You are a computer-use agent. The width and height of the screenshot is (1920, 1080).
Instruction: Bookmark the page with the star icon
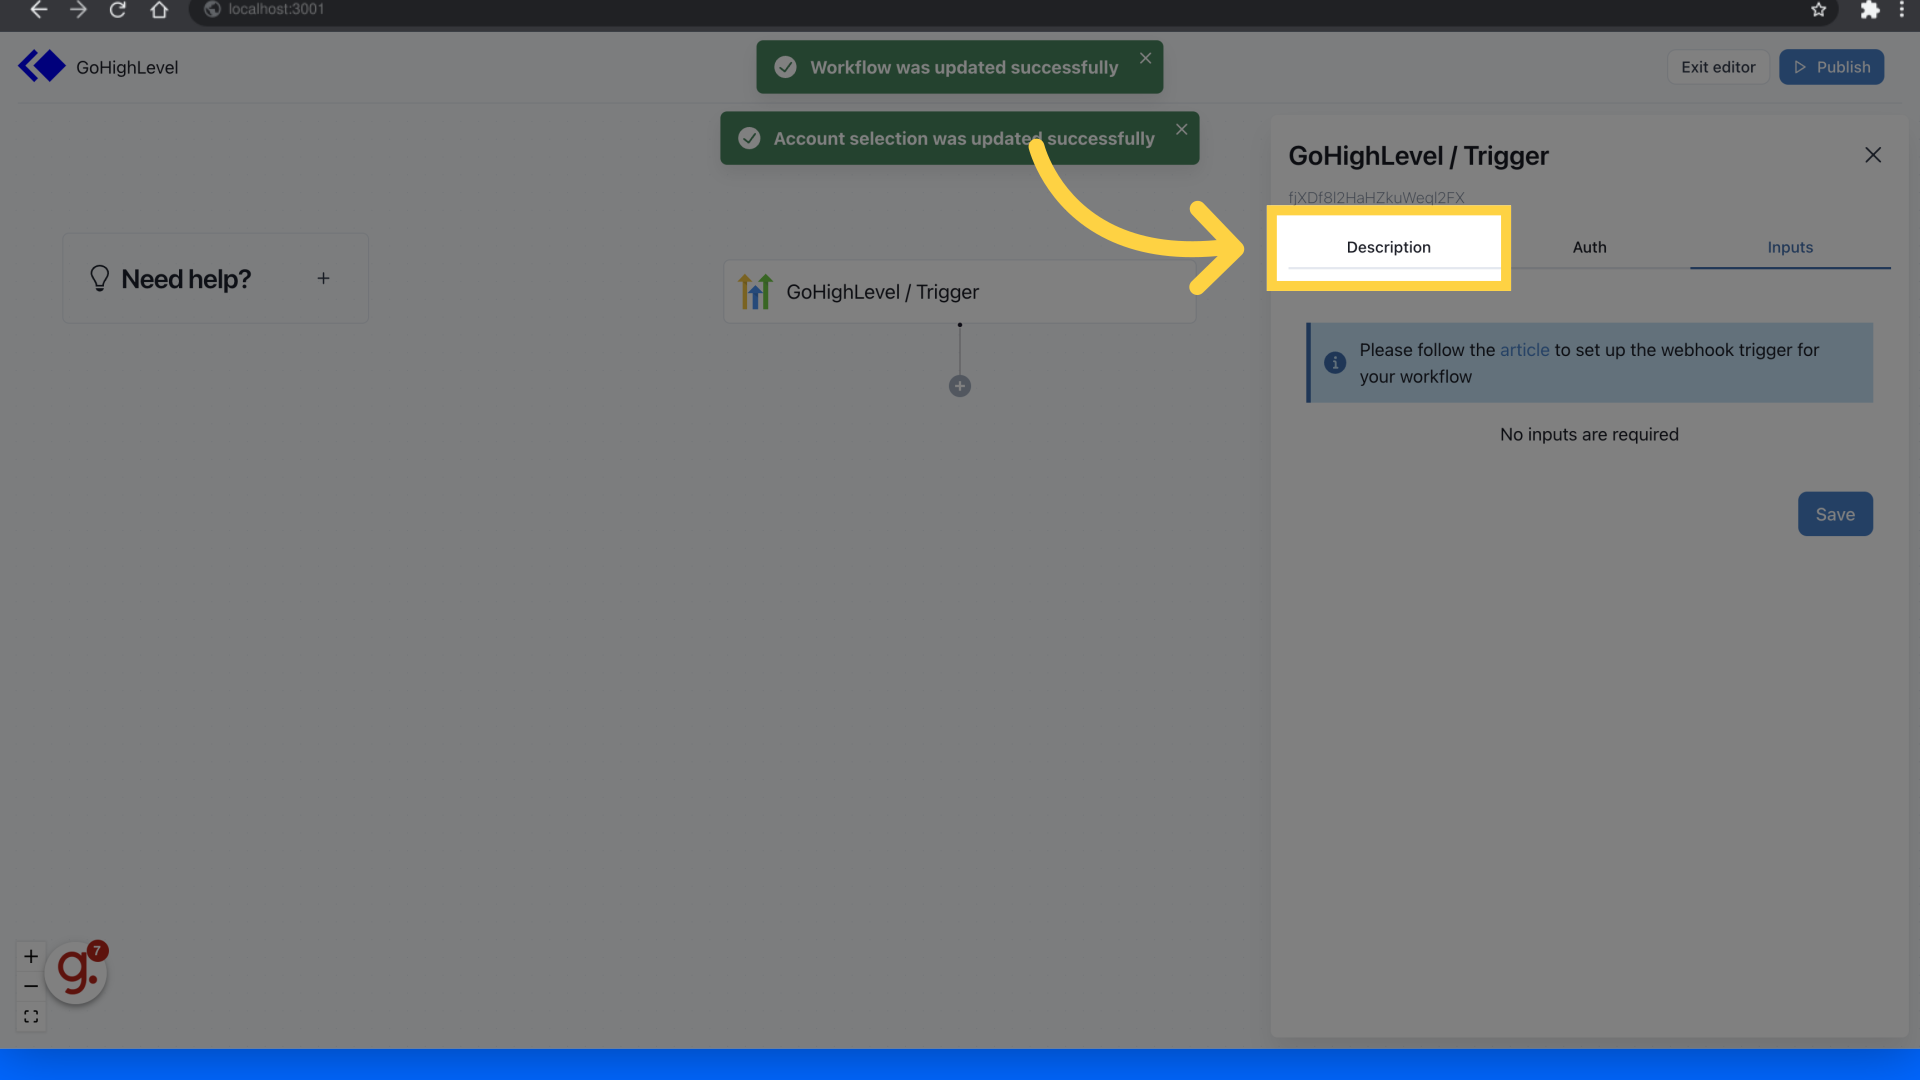(1819, 10)
